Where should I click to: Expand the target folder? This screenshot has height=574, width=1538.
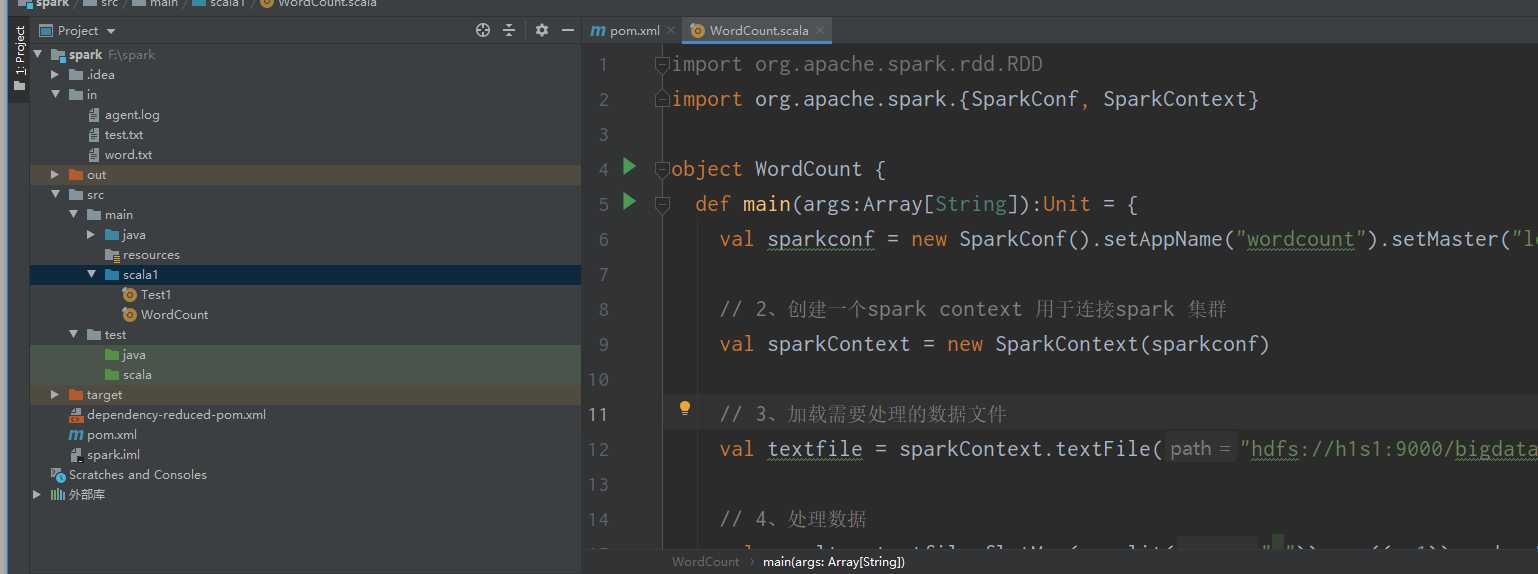coord(56,395)
